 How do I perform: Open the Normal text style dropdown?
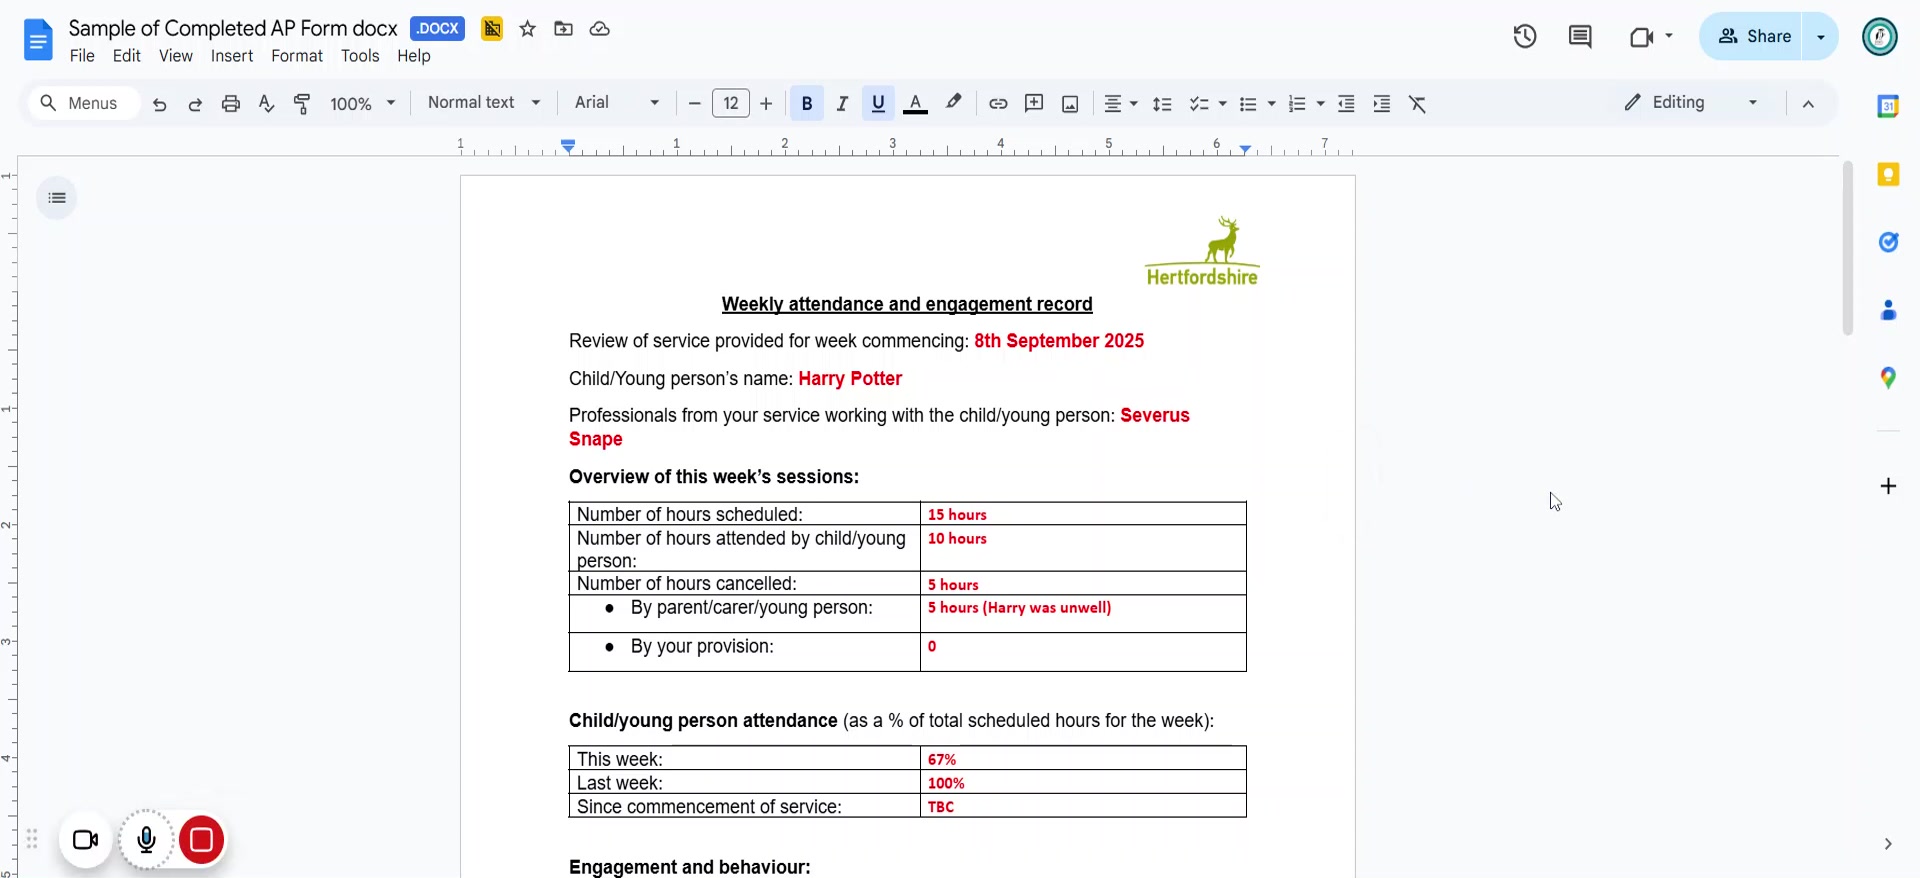(x=484, y=103)
